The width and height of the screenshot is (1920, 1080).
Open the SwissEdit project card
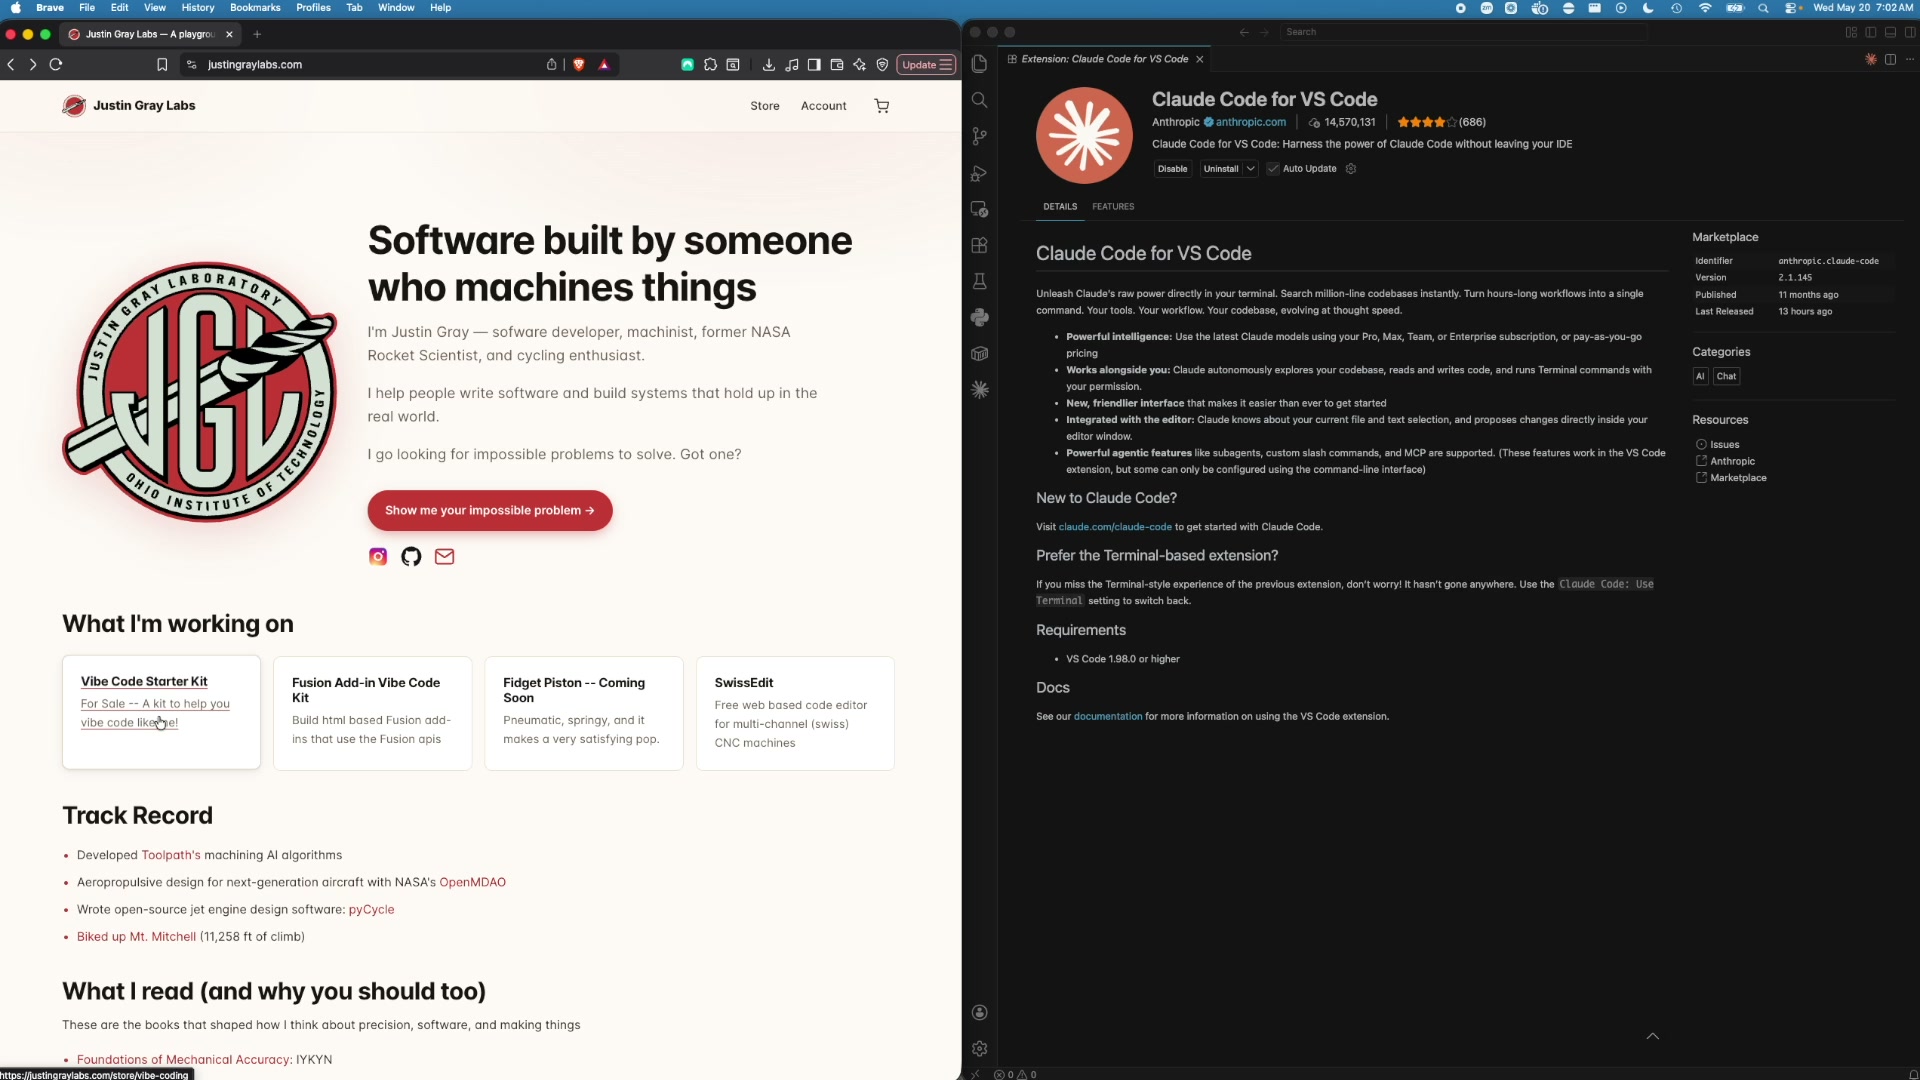[x=795, y=713]
